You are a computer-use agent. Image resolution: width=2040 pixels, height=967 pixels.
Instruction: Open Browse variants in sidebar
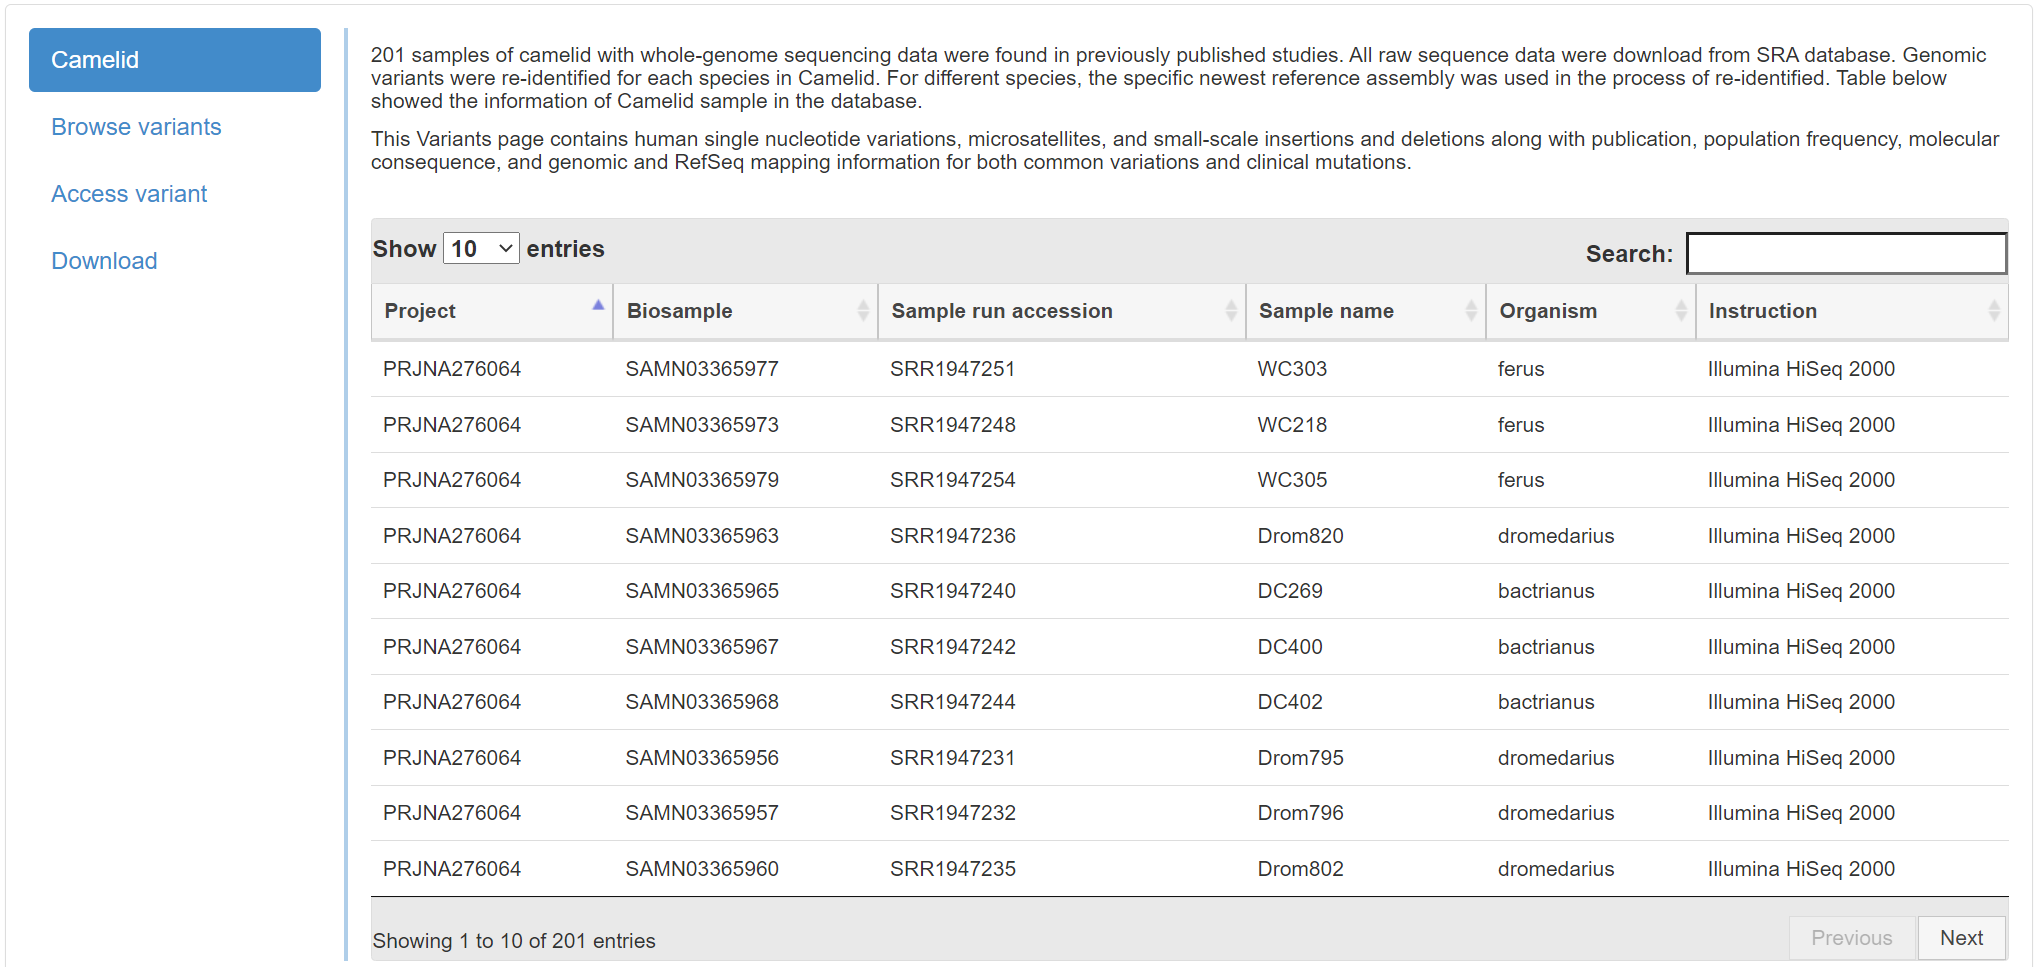point(136,127)
